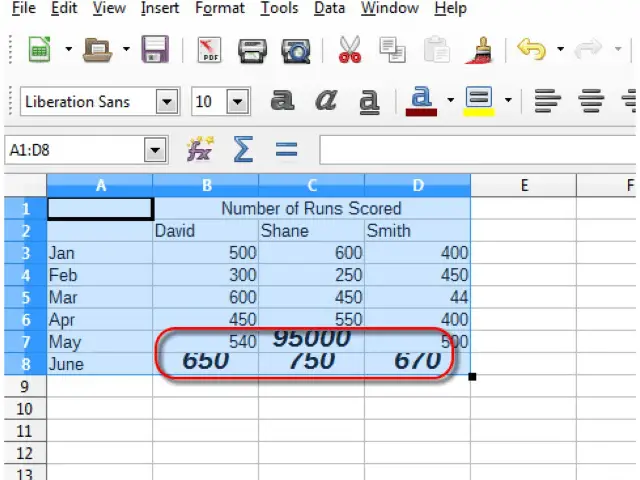Open the Help menu
Image resolution: width=640 pixels, height=480 pixels.
pyautogui.click(x=450, y=8)
